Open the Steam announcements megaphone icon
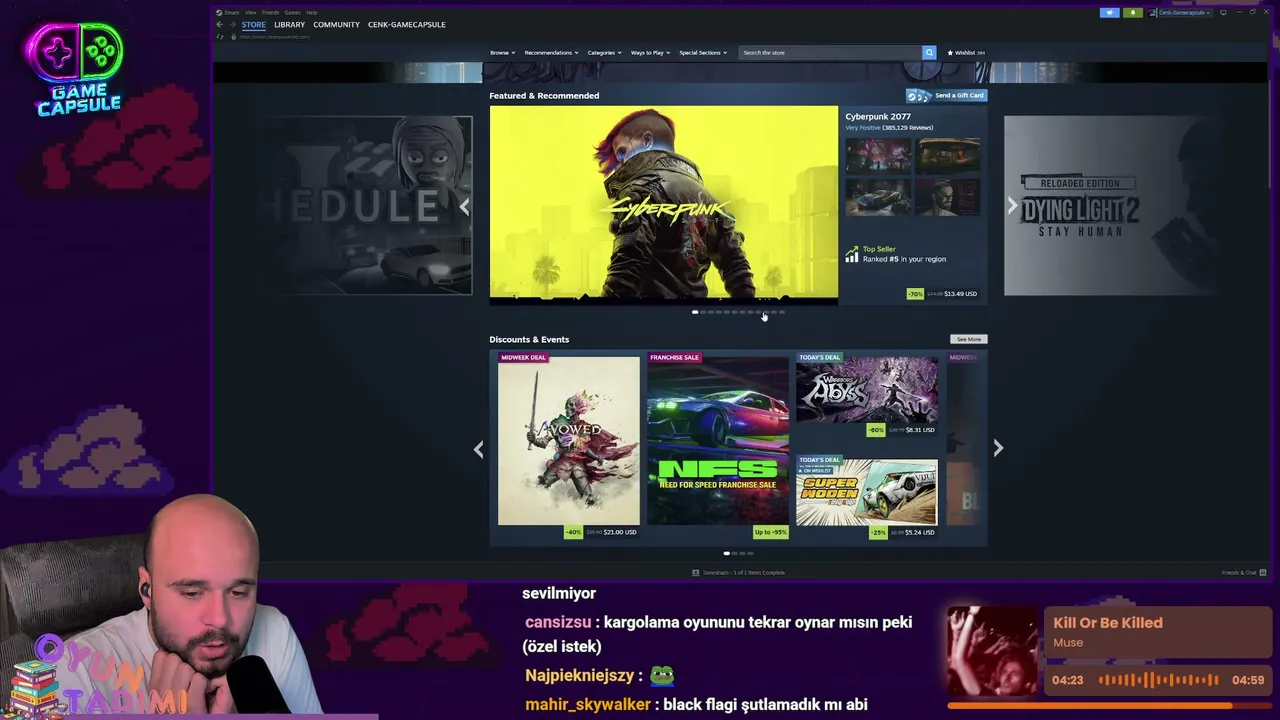1280x720 pixels. click(1109, 12)
